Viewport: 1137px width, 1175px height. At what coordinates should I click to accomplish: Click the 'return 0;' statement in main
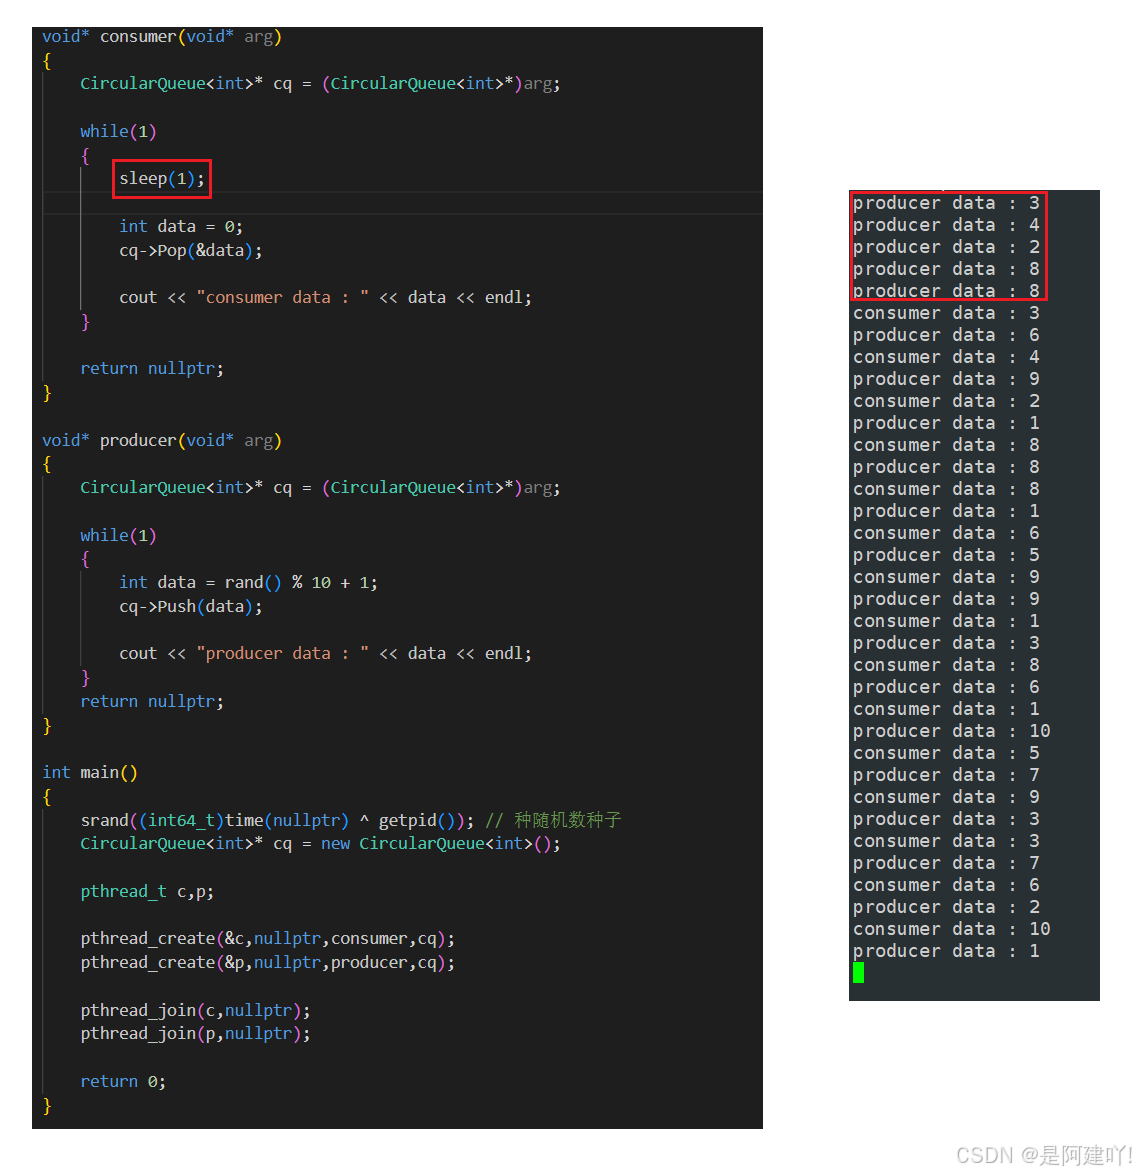click(123, 1082)
